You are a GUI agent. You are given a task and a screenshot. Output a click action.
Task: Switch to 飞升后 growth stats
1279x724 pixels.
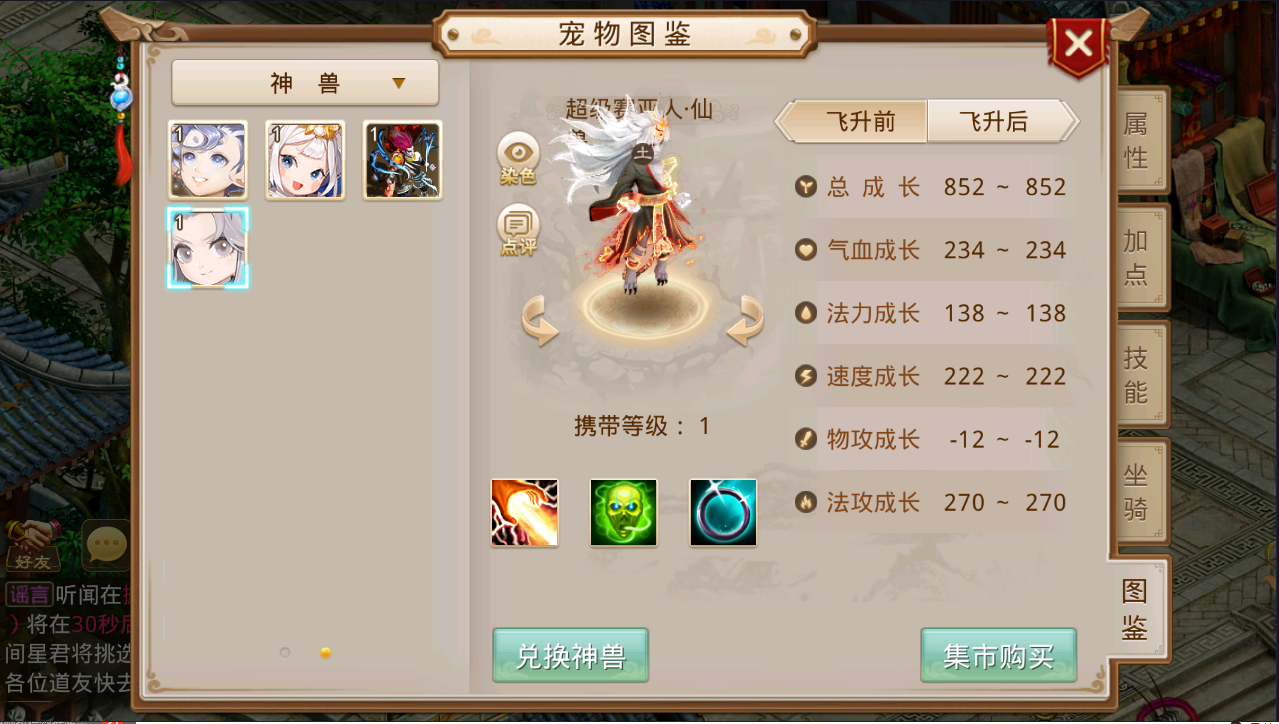click(1000, 122)
